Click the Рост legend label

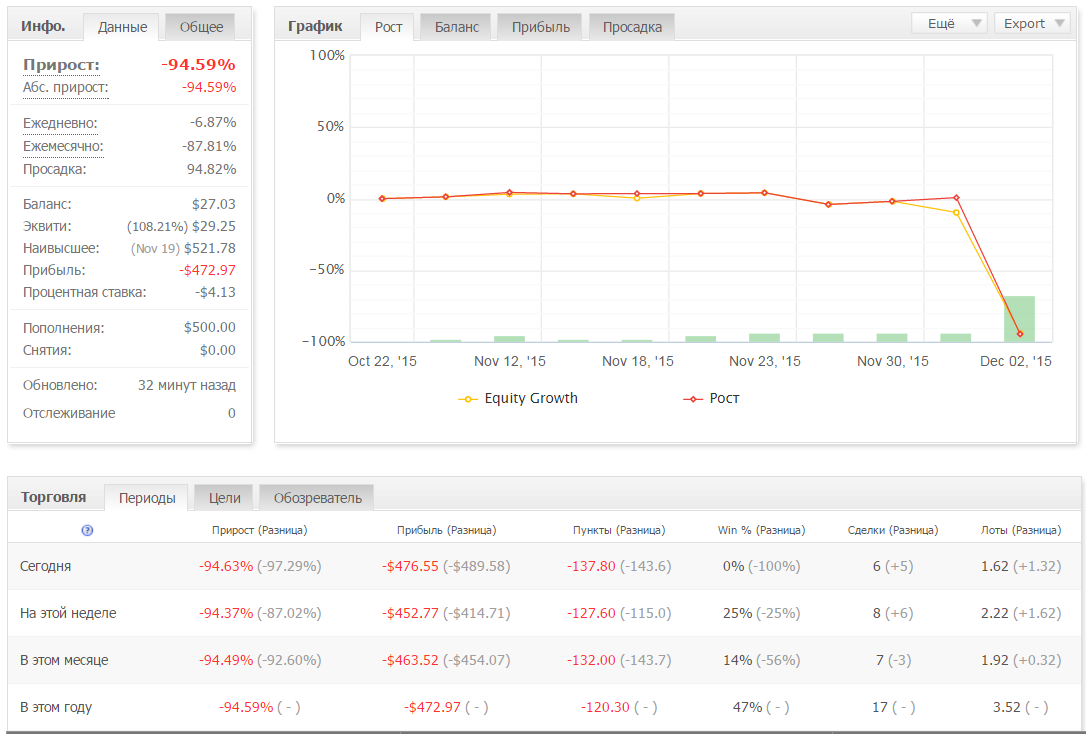coord(724,399)
